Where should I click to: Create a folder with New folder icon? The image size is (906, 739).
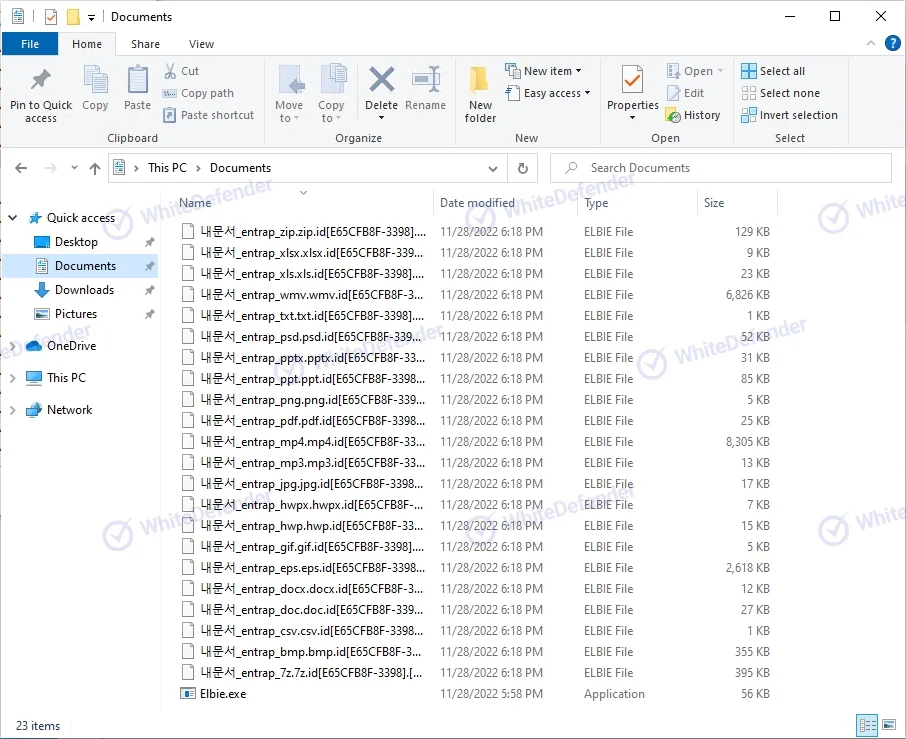[x=480, y=82]
